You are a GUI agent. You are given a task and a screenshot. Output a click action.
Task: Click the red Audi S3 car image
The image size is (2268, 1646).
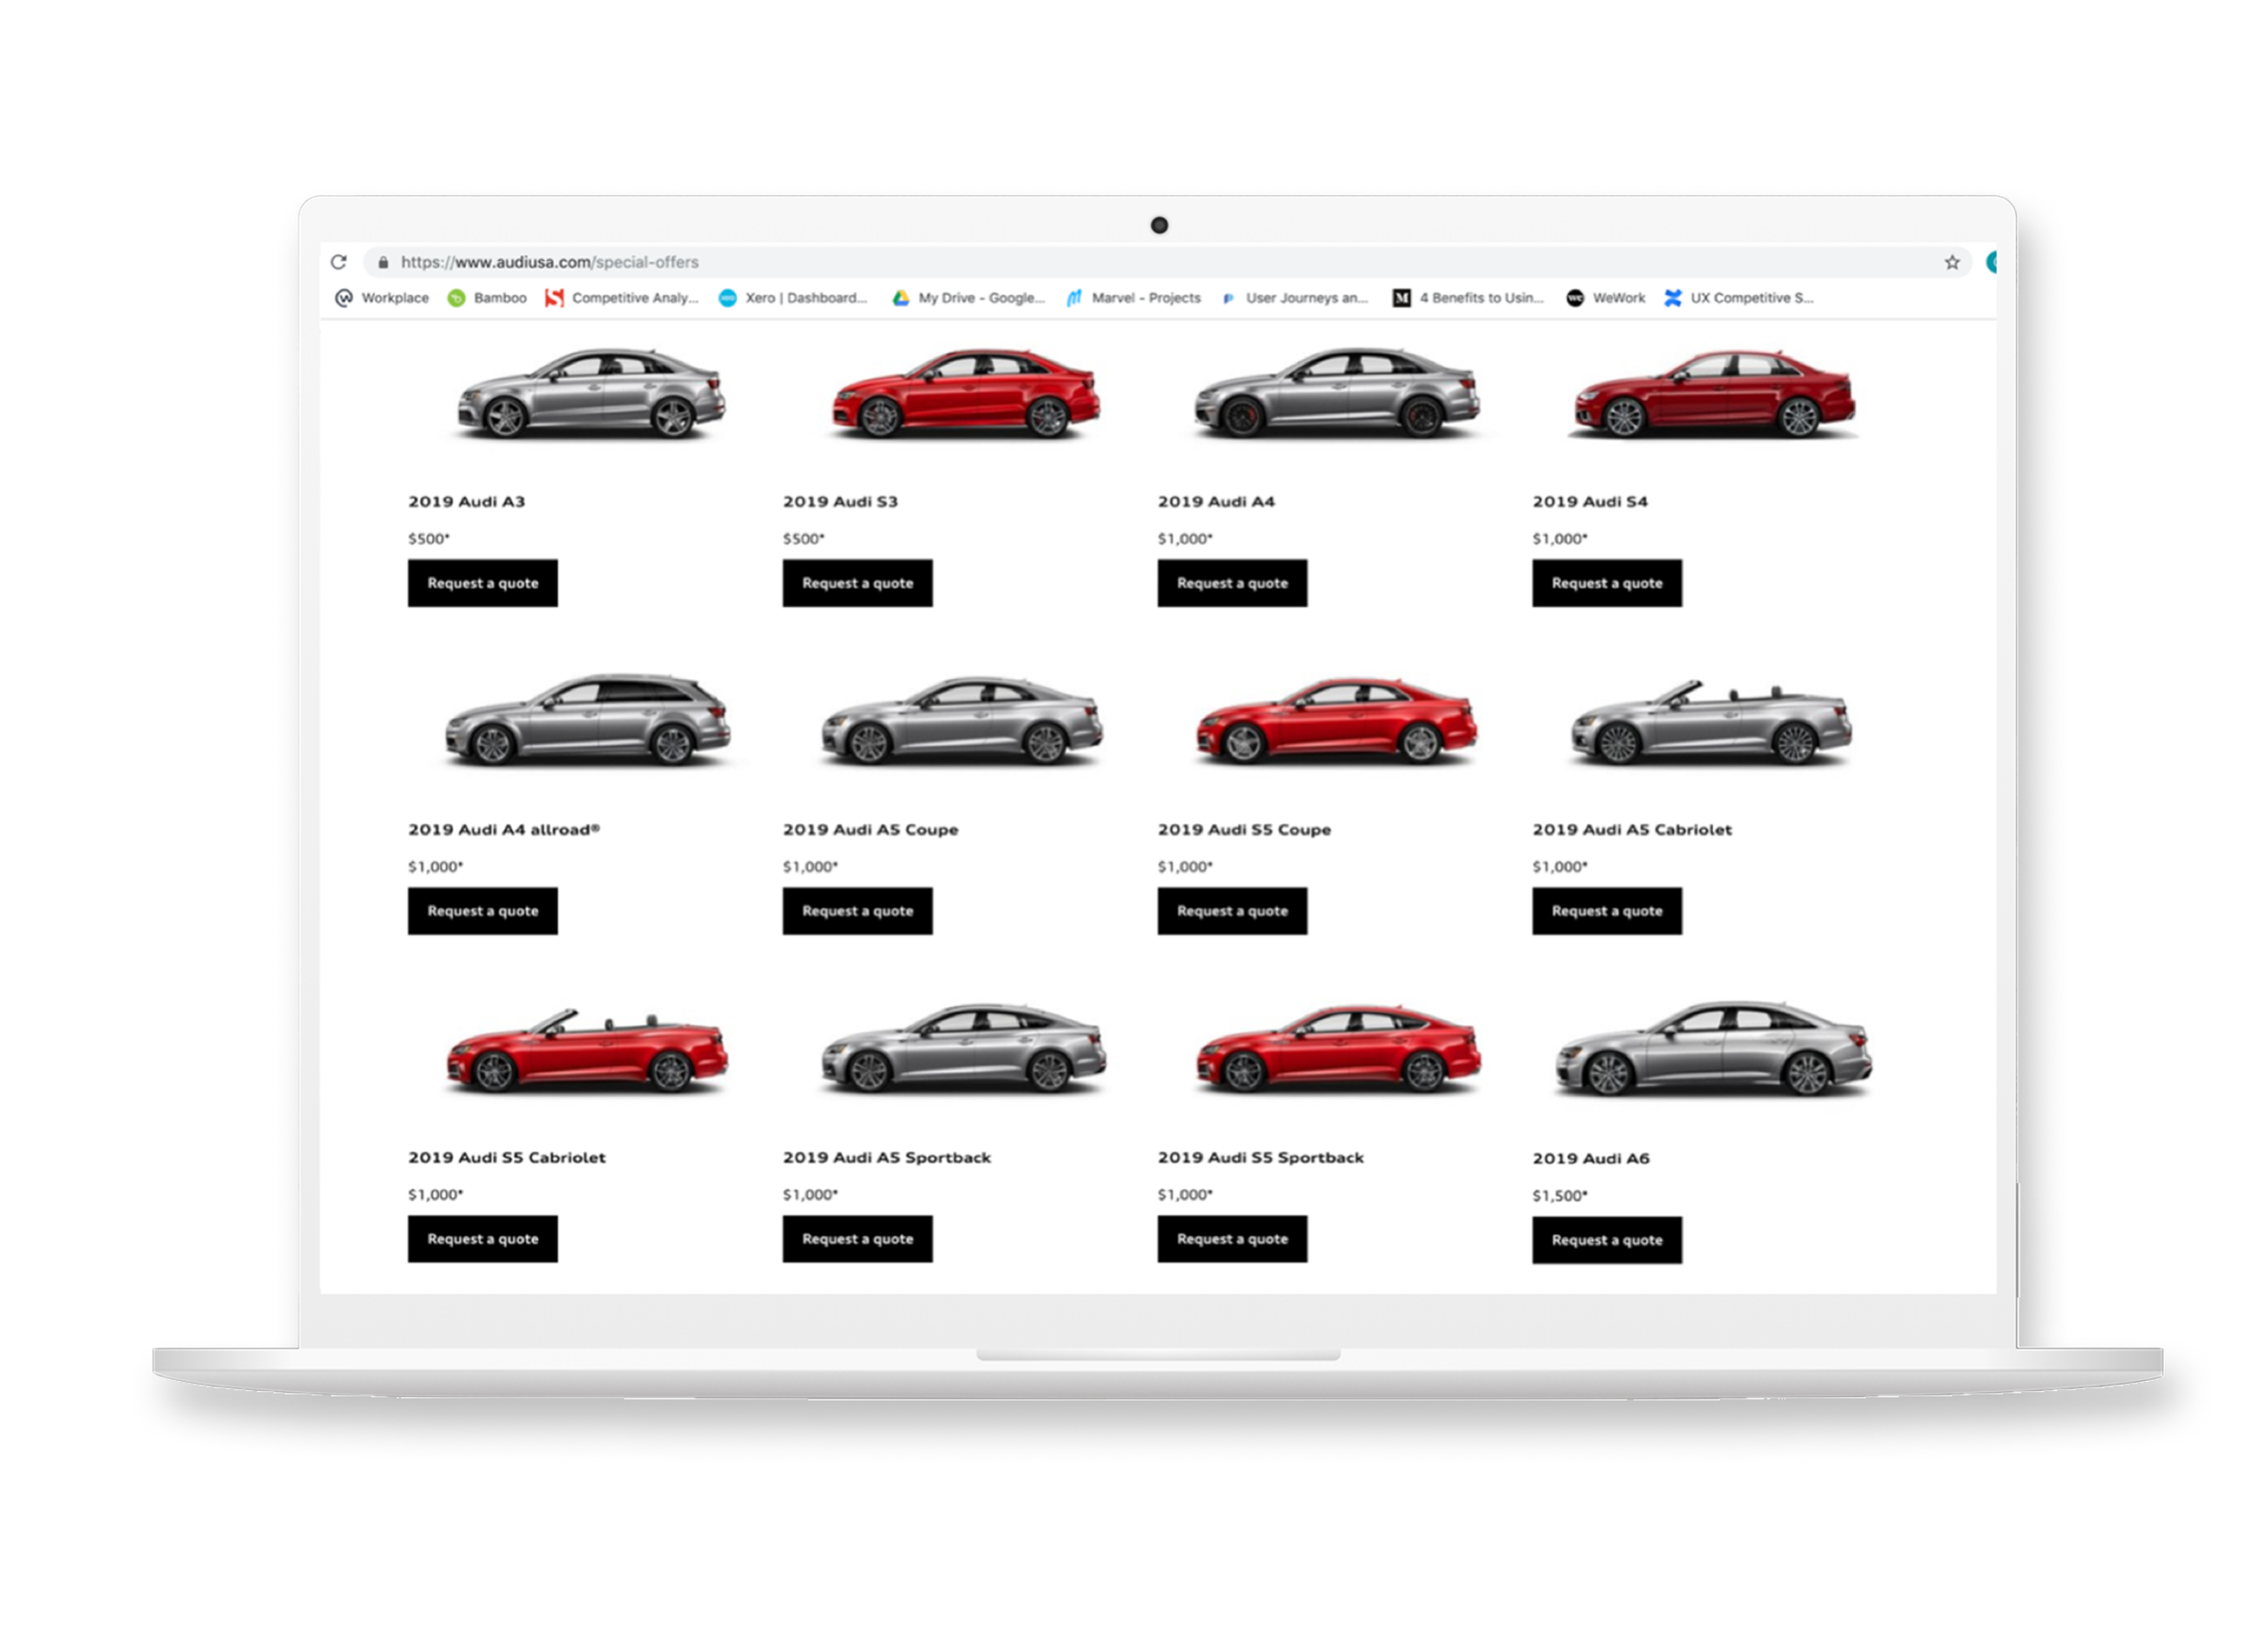tap(965, 393)
